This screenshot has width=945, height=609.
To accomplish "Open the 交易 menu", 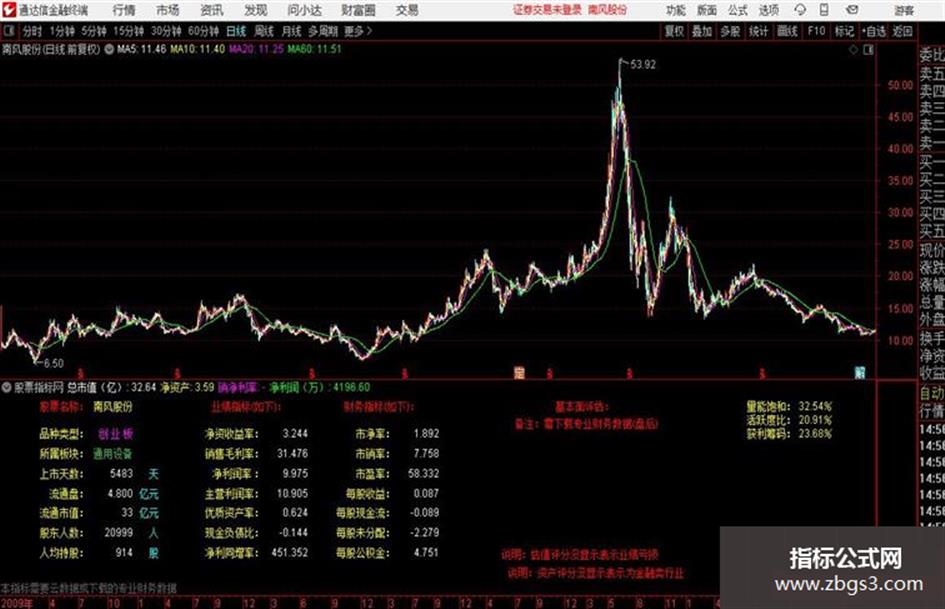I will tap(407, 10).
